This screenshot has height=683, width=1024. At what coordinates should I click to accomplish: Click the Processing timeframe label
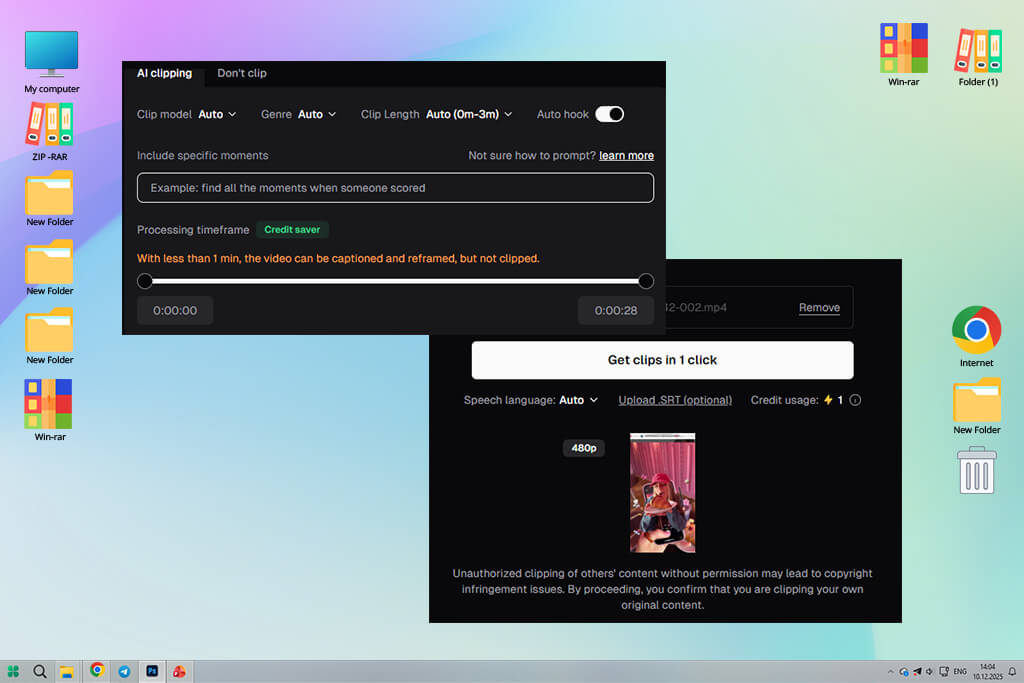click(193, 230)
